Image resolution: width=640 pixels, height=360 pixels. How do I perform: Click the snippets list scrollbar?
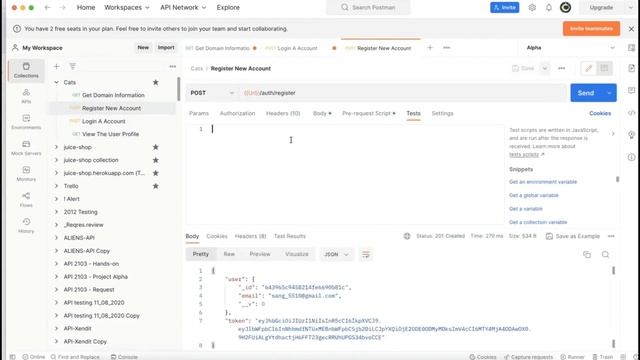(618, 179)
